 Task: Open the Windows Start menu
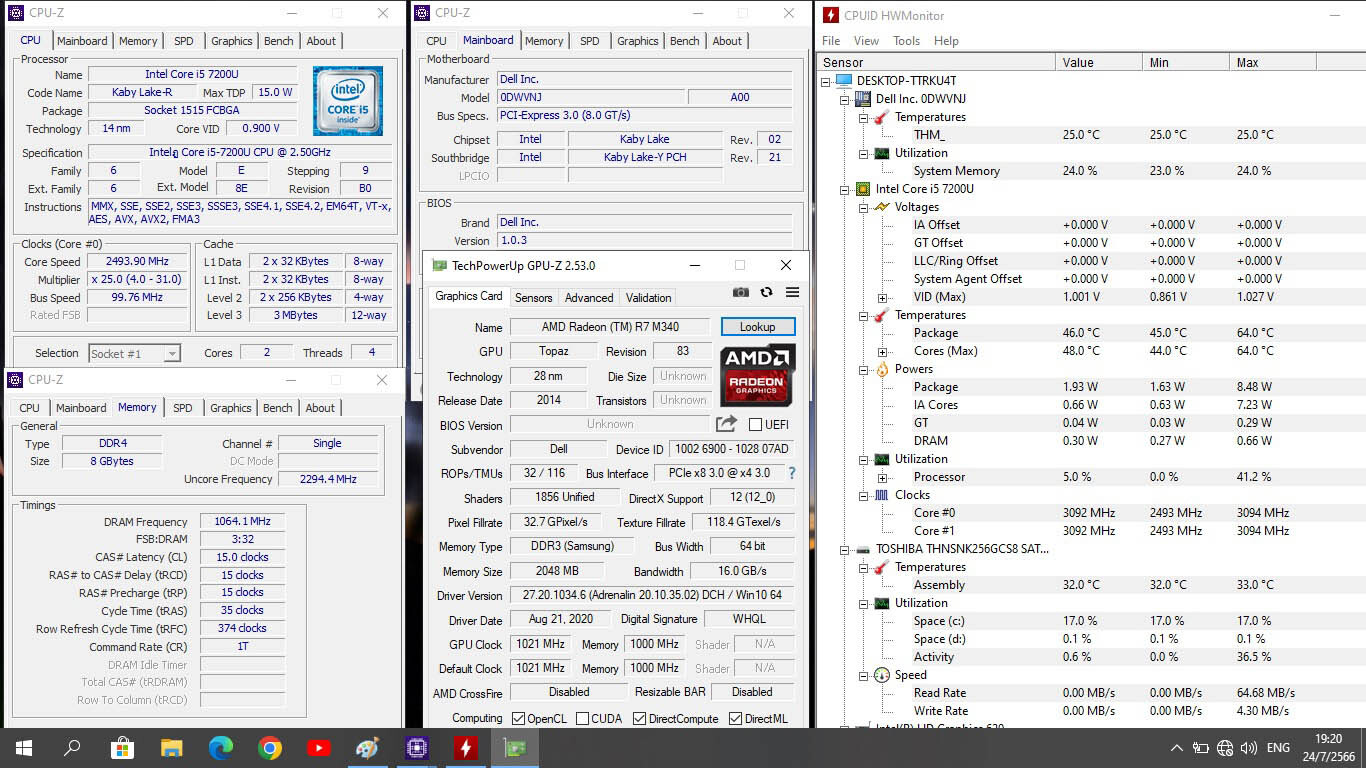pyautogui.click(x=24, y=747)
